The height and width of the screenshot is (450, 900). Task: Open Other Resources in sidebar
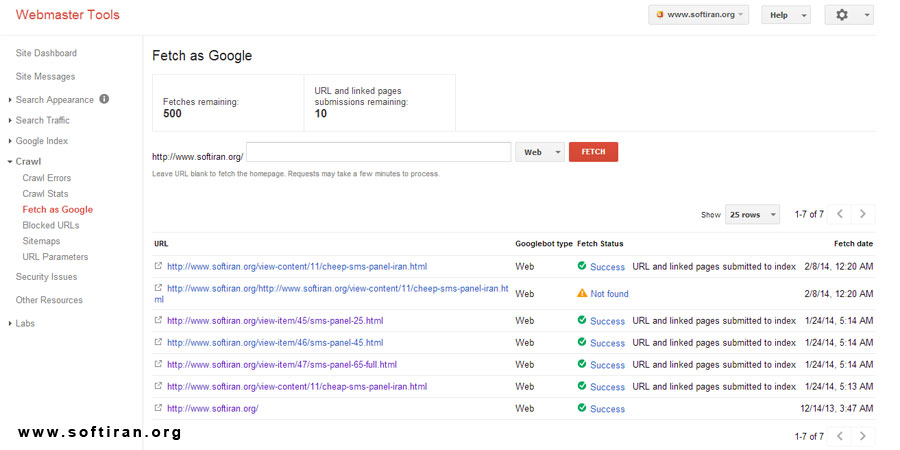point(49,300)
